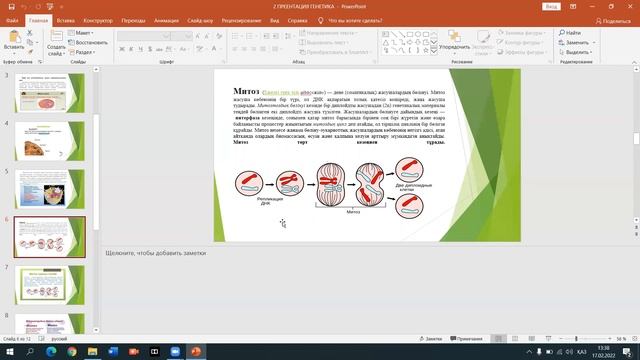Viewport: 640px width, 360px height.
Task: Switch to slide sorter view icon
Action: (x=515, y=339)
